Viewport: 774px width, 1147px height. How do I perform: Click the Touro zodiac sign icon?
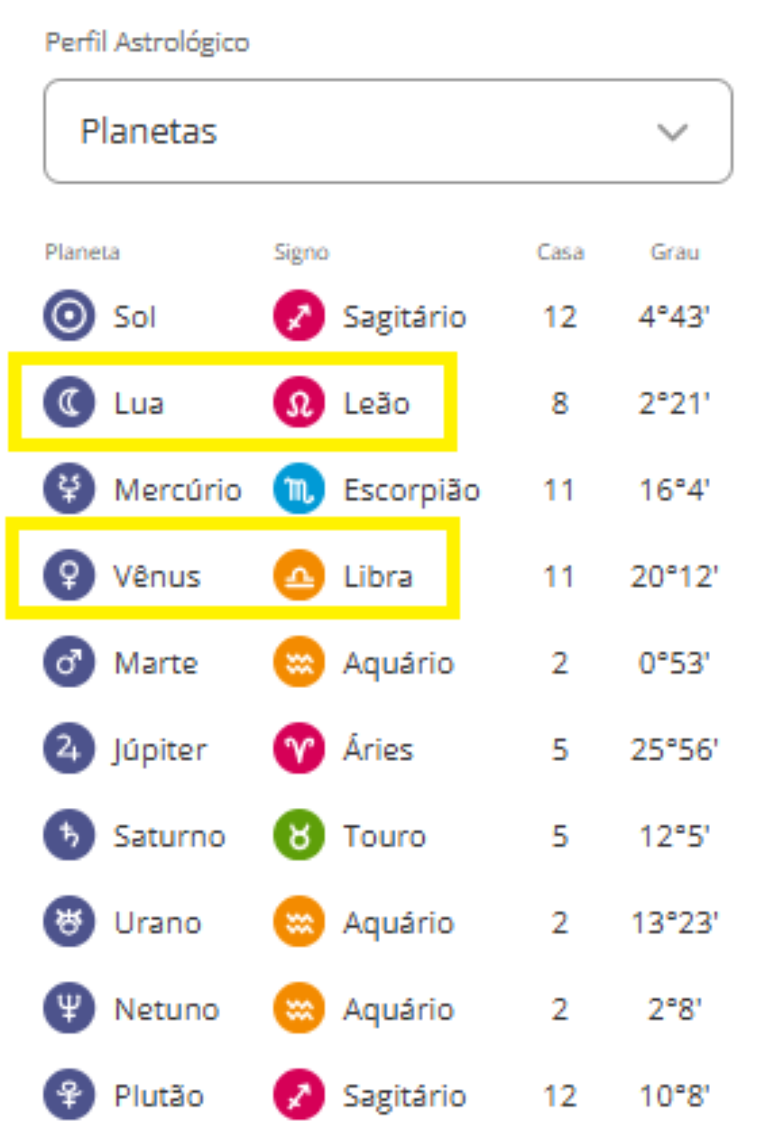[x=299, y=835]
